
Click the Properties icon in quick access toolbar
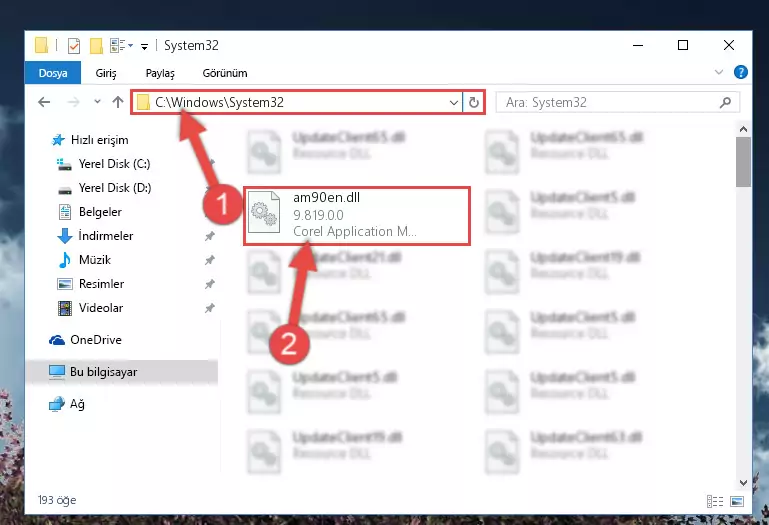pyautogui.click(x=74, y=46)
